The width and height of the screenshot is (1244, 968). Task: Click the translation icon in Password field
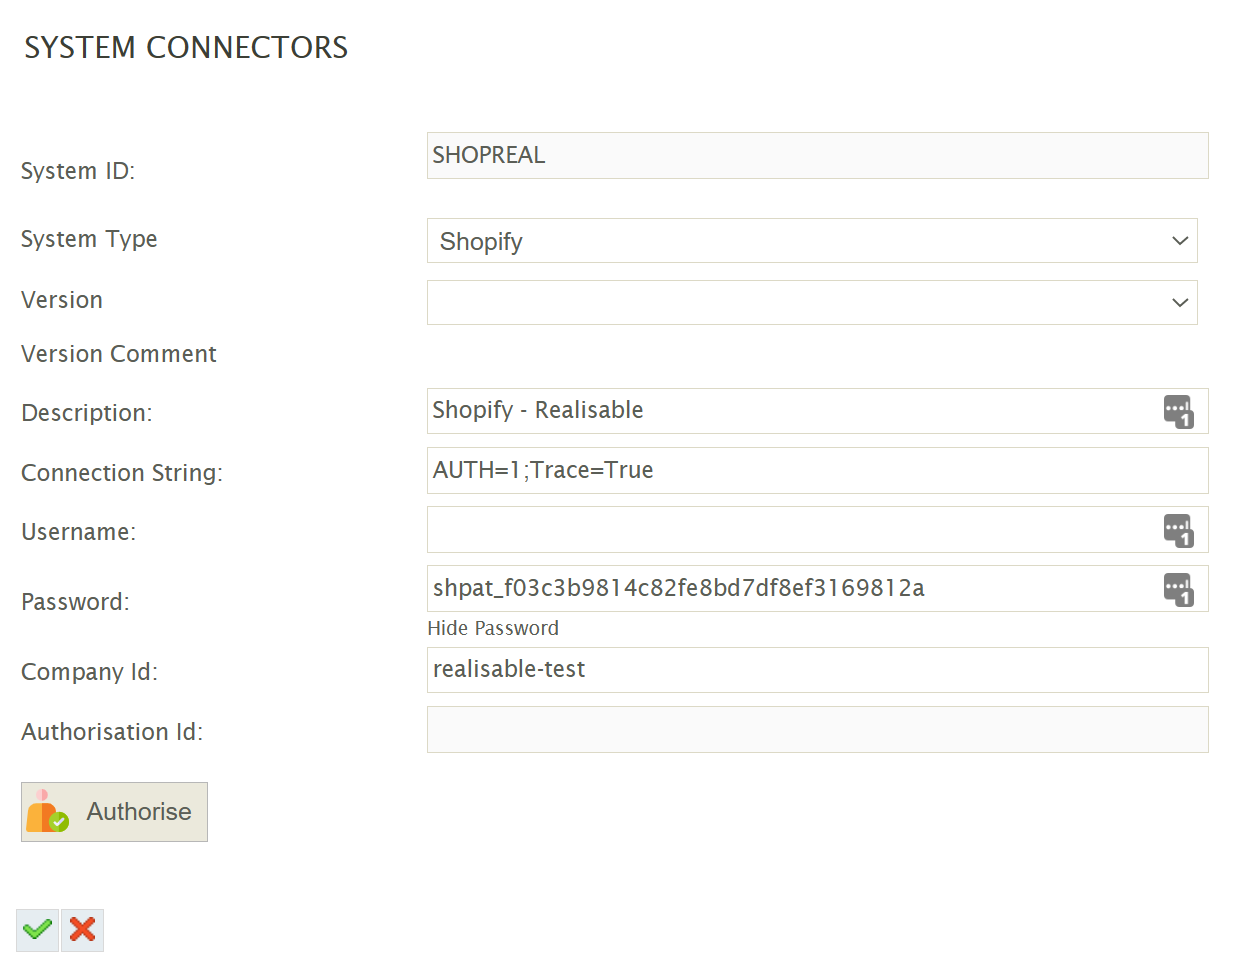[x=1178, y=589]
